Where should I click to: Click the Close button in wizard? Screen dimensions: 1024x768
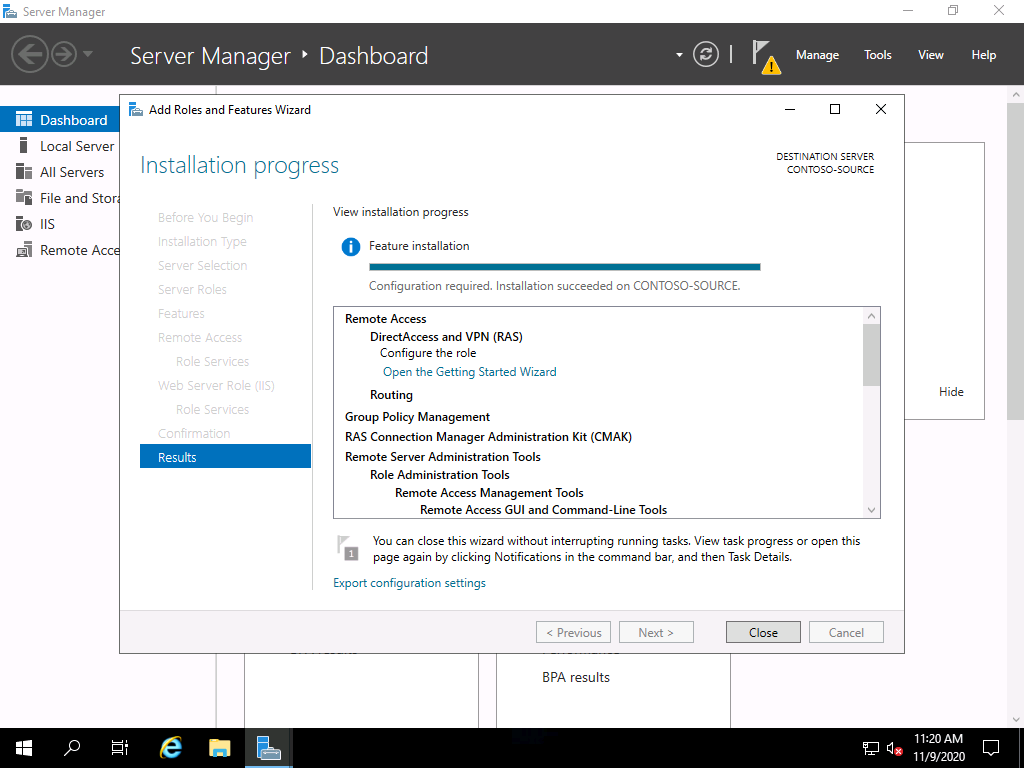[x=763, y=632]
